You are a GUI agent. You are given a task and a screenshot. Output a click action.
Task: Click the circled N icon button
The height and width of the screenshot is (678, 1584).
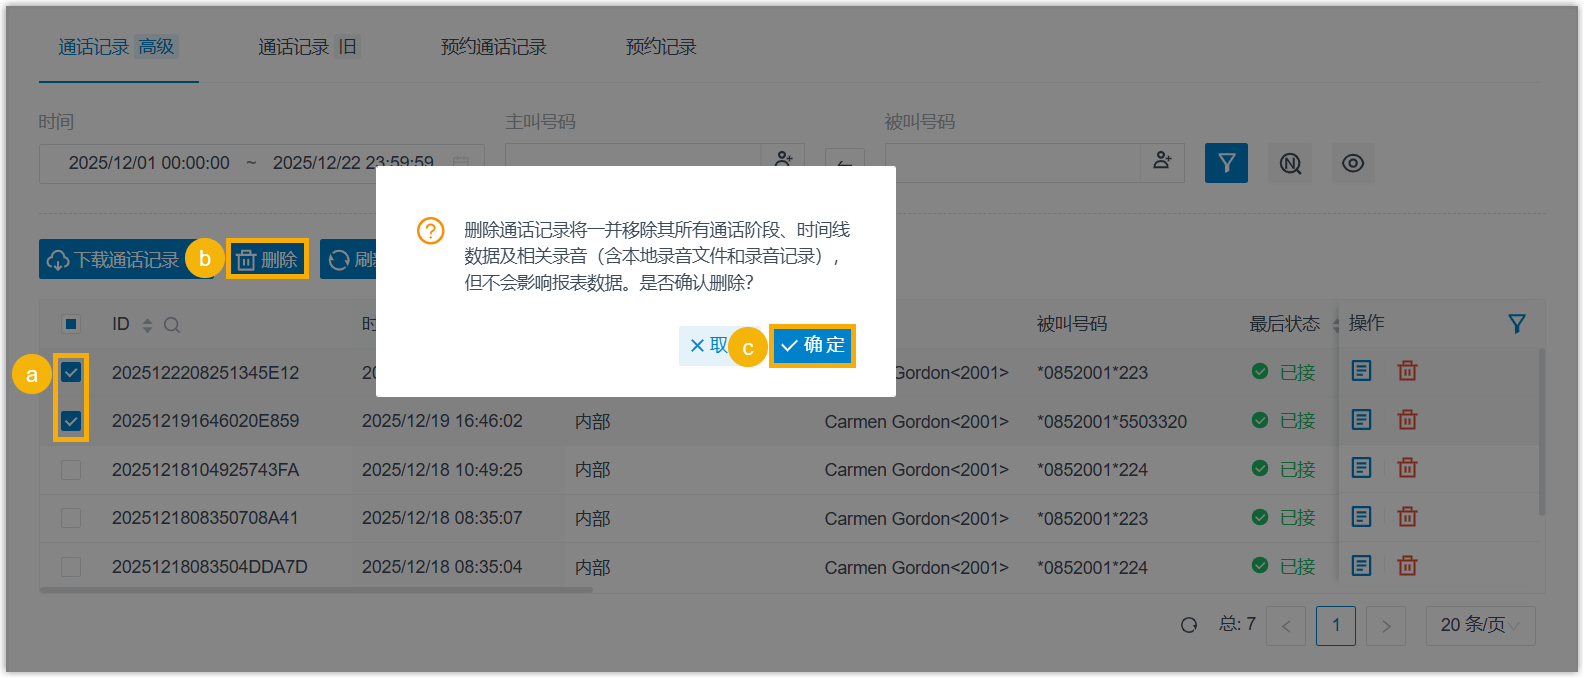click(x=1290, y=163)
